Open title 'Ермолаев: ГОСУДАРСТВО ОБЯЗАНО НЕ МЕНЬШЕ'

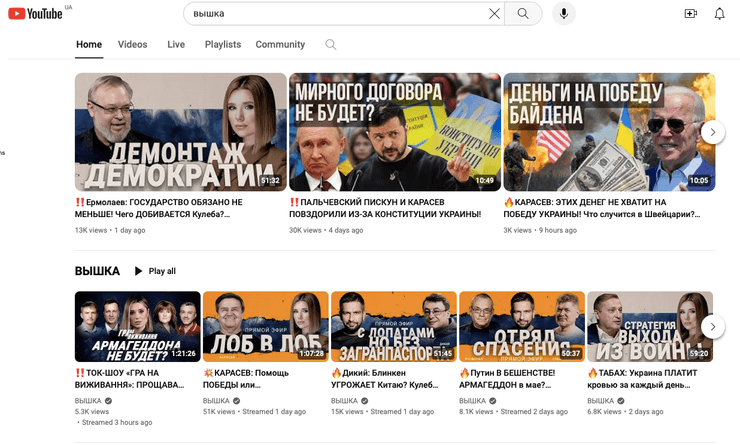pos(159,208)
